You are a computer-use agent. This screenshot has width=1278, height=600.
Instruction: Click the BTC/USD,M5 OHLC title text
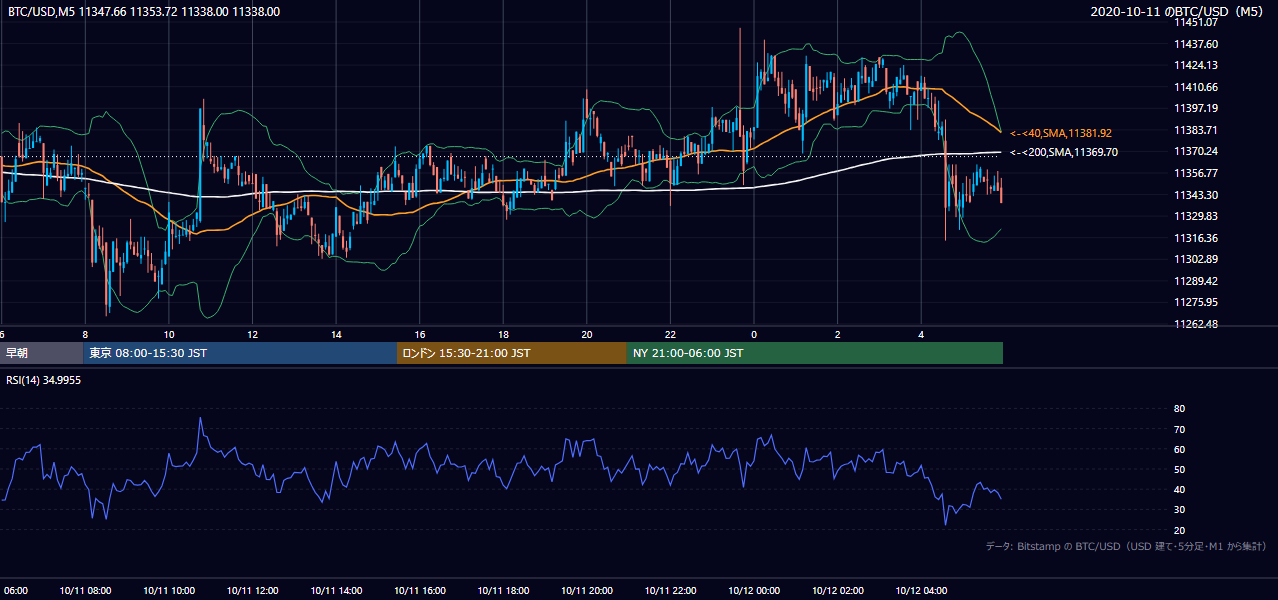pyautogui.click(x=143, y=11)
